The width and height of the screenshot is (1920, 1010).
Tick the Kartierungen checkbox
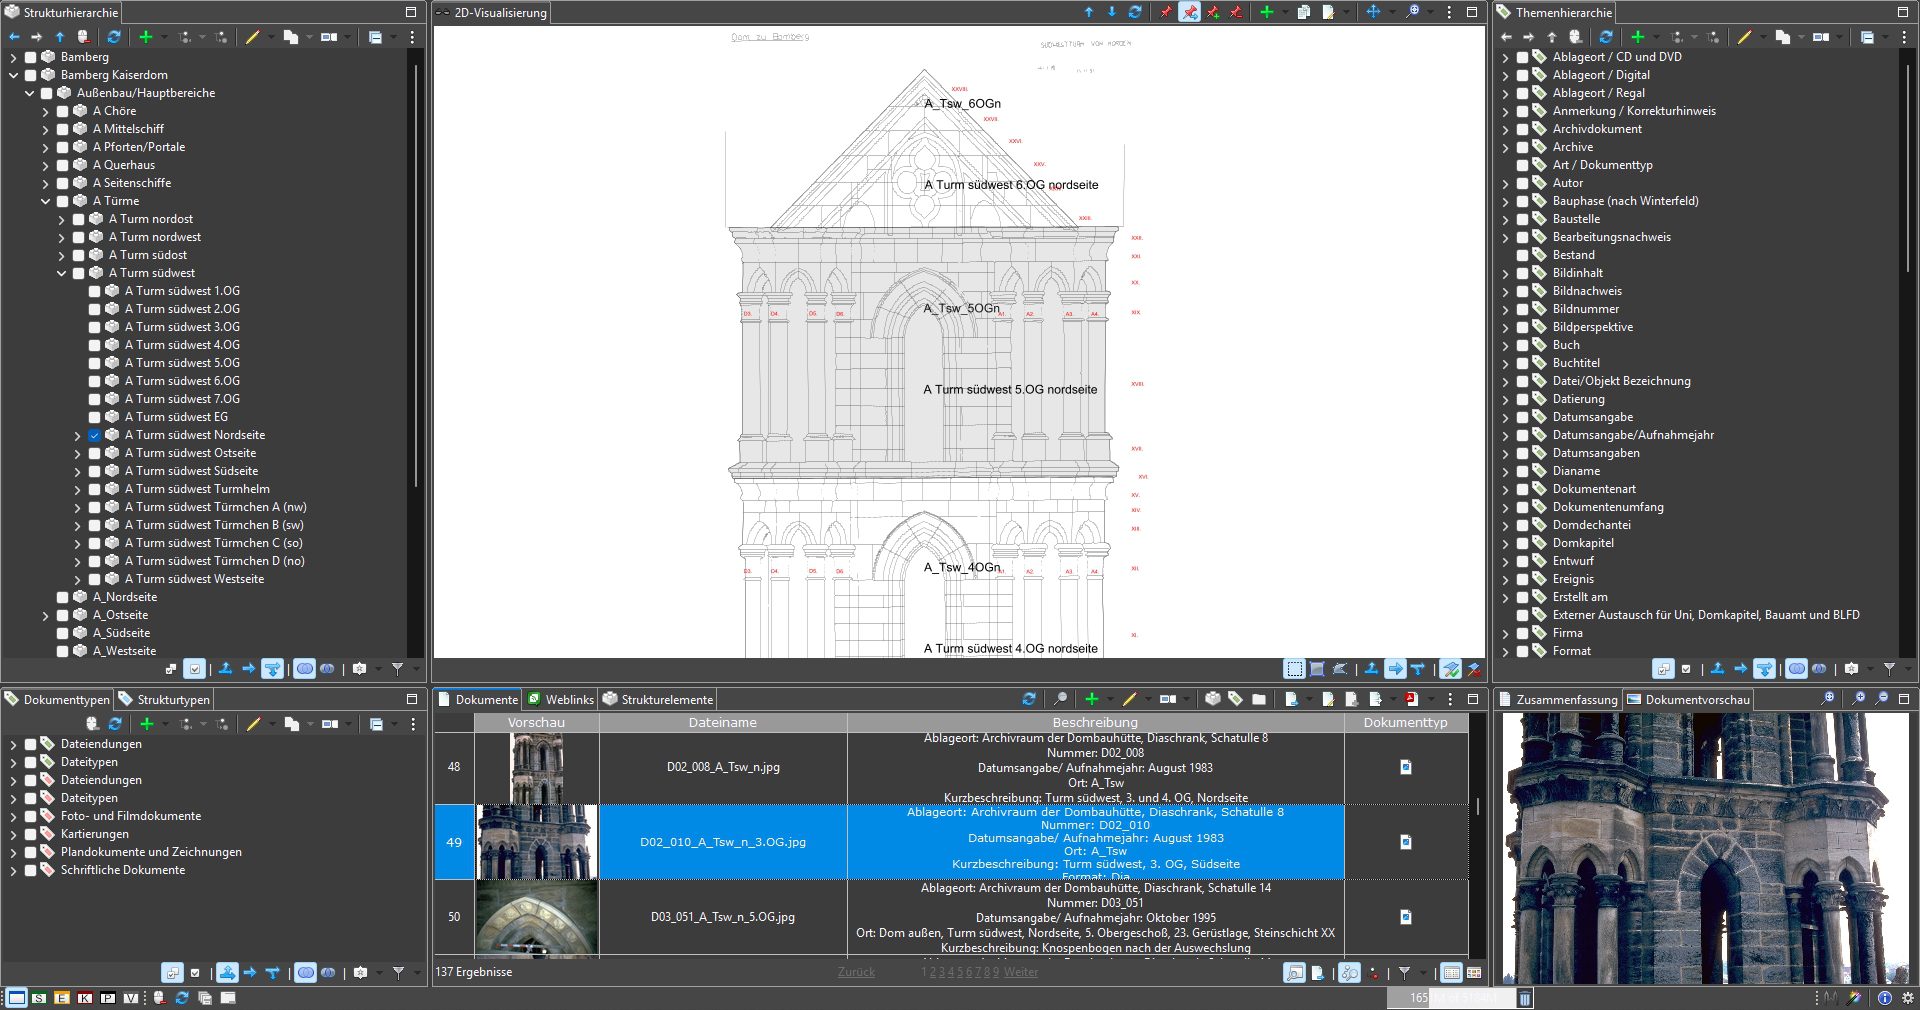31,834
